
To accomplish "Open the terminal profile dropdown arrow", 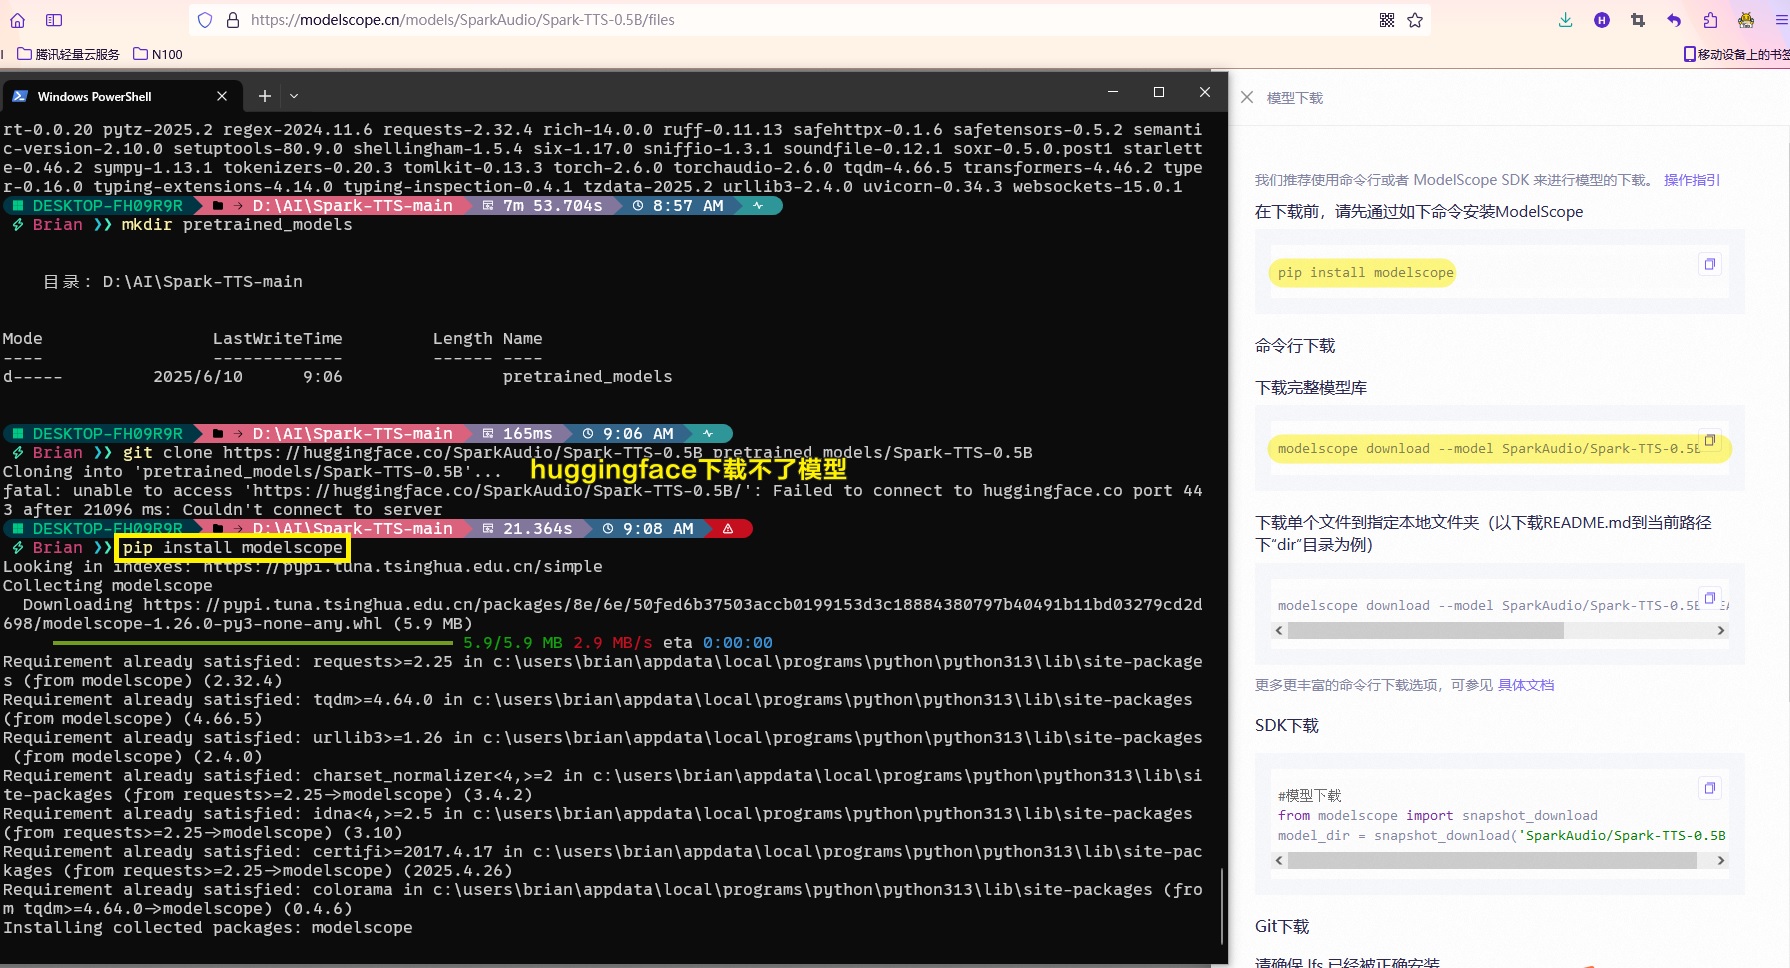I will (x=294, y=96).
